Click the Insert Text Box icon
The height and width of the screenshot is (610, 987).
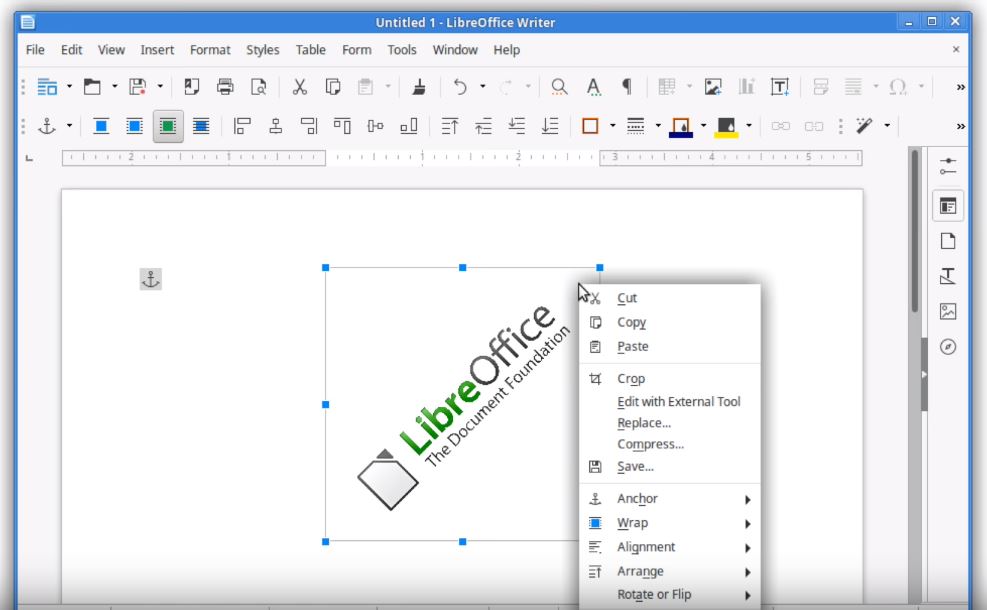(x=779, y=86)
